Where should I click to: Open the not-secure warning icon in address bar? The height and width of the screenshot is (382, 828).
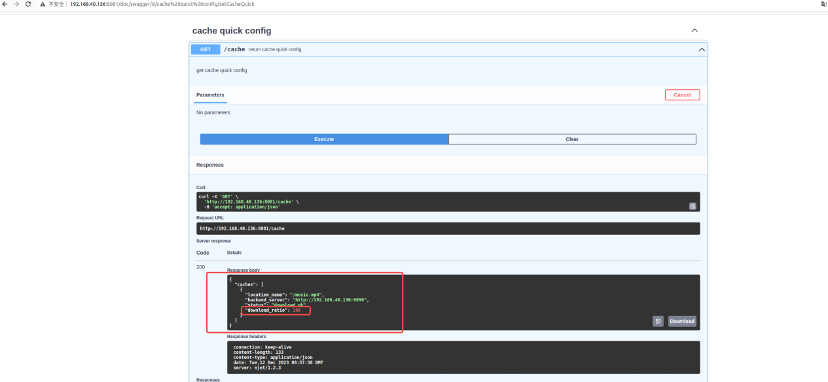pos(42,4)
